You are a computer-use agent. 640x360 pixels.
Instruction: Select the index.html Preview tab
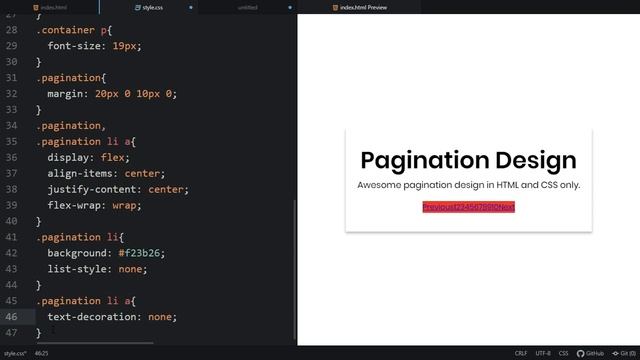359,7
